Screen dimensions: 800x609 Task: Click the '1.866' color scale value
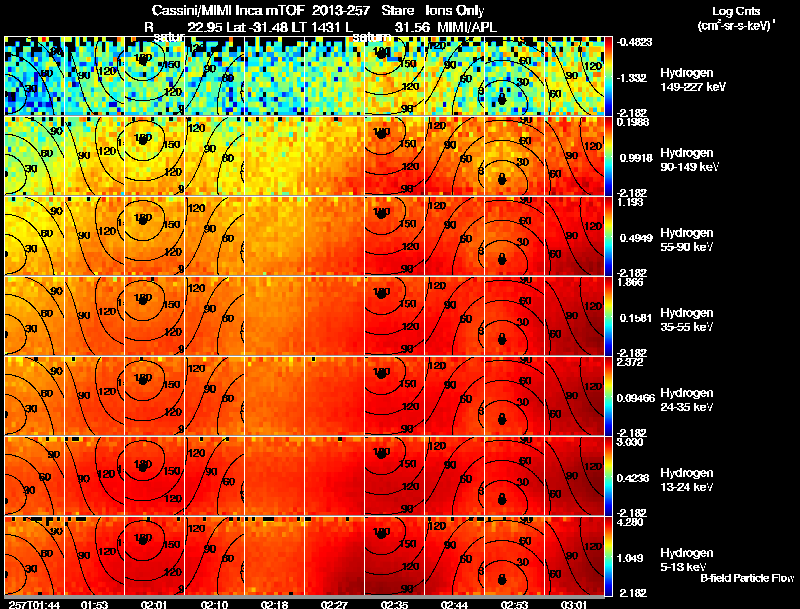point(629,282)
